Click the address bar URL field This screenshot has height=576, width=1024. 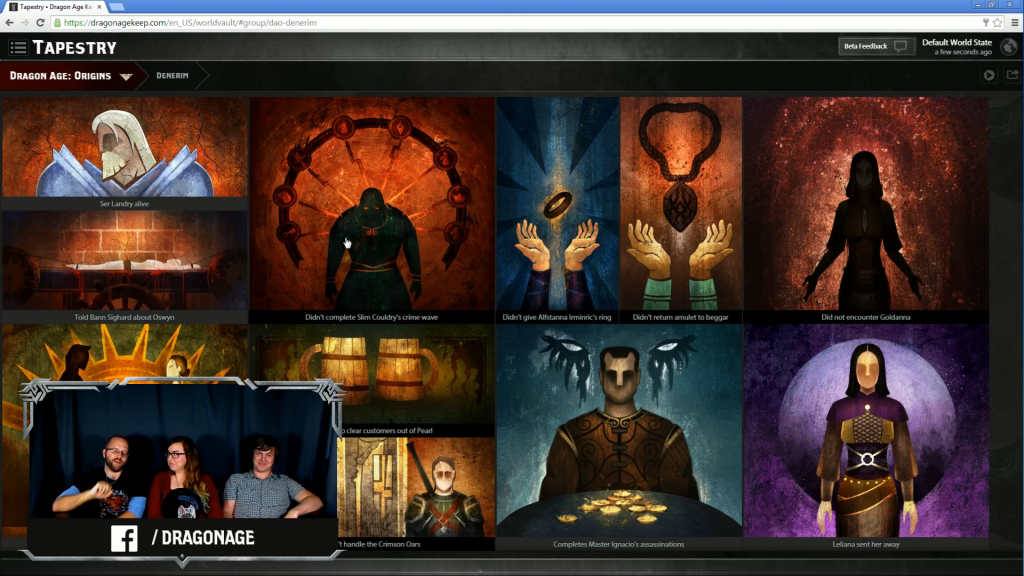tap(500, 23)
